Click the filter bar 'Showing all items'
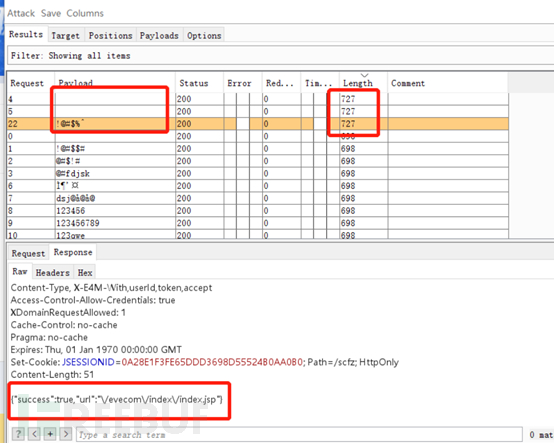The height and width of the screenshot is (443, 554). (x=281, y=55)
